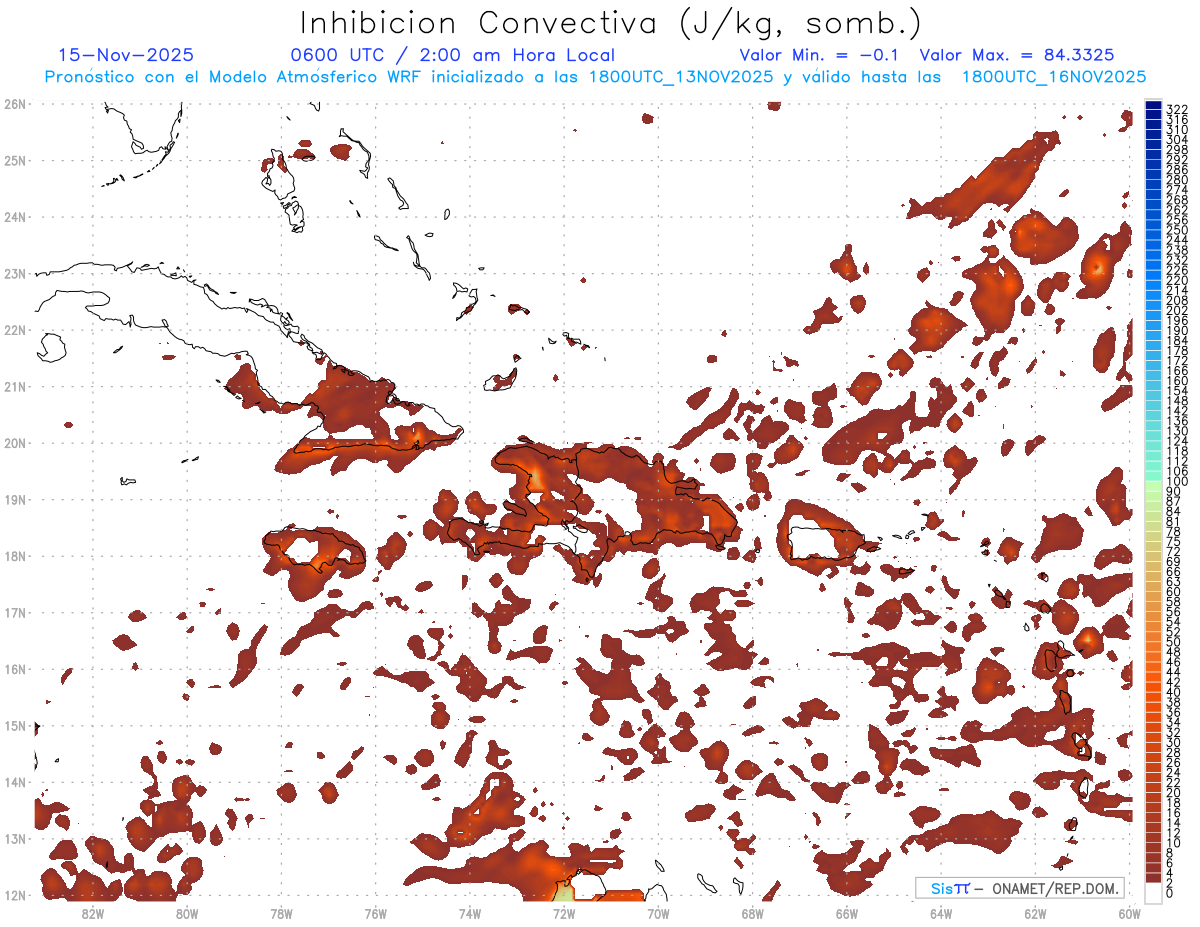Click the '64W' longitude label

(941, 913)
